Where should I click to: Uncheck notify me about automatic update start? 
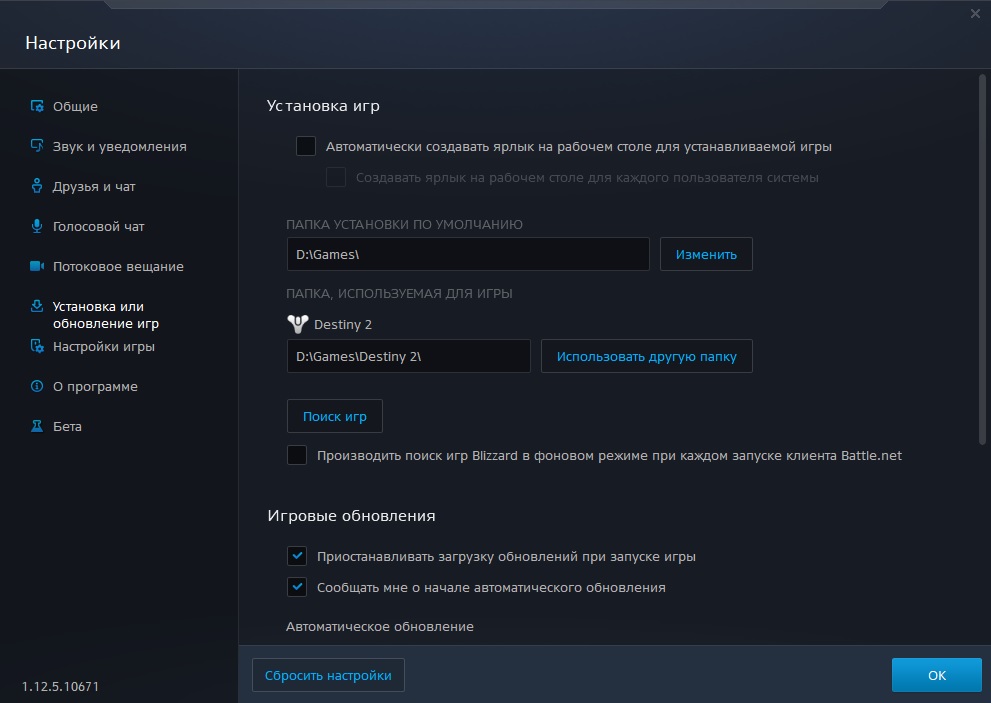297,587
